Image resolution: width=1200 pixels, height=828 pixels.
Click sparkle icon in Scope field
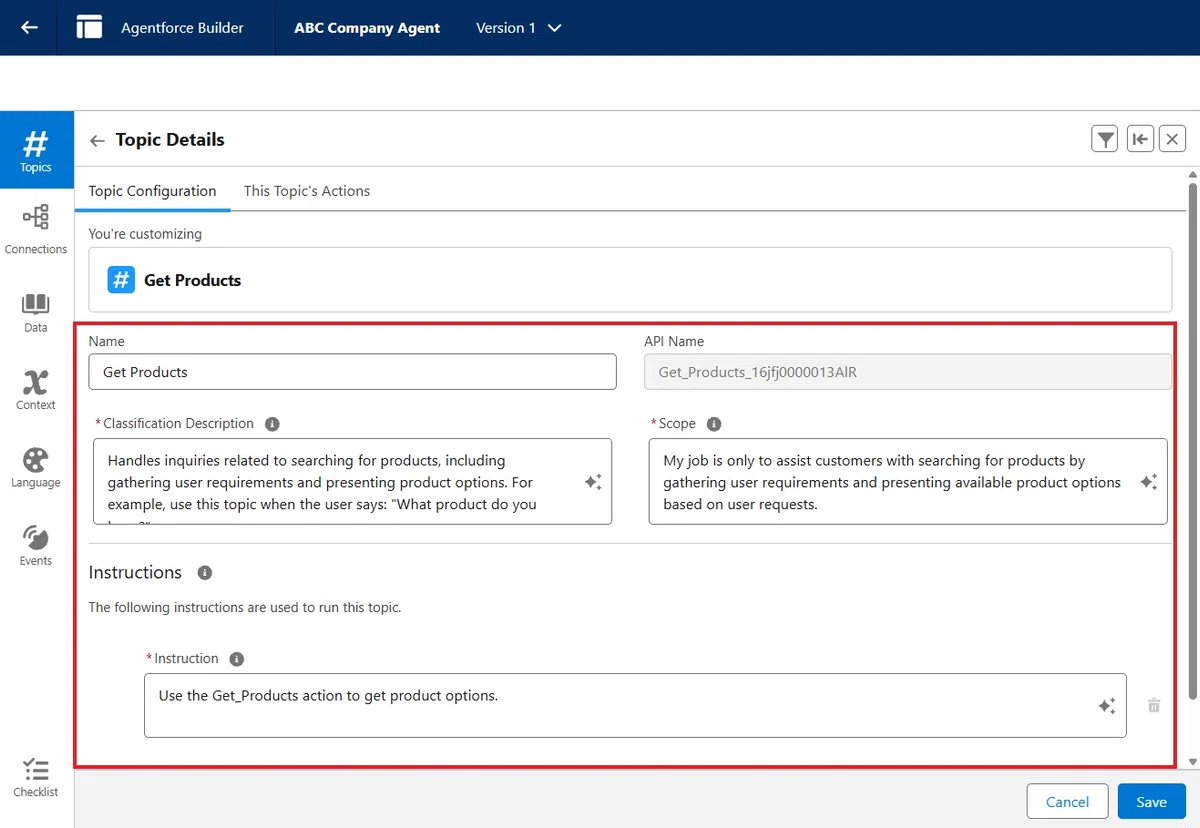(1149, 482)
